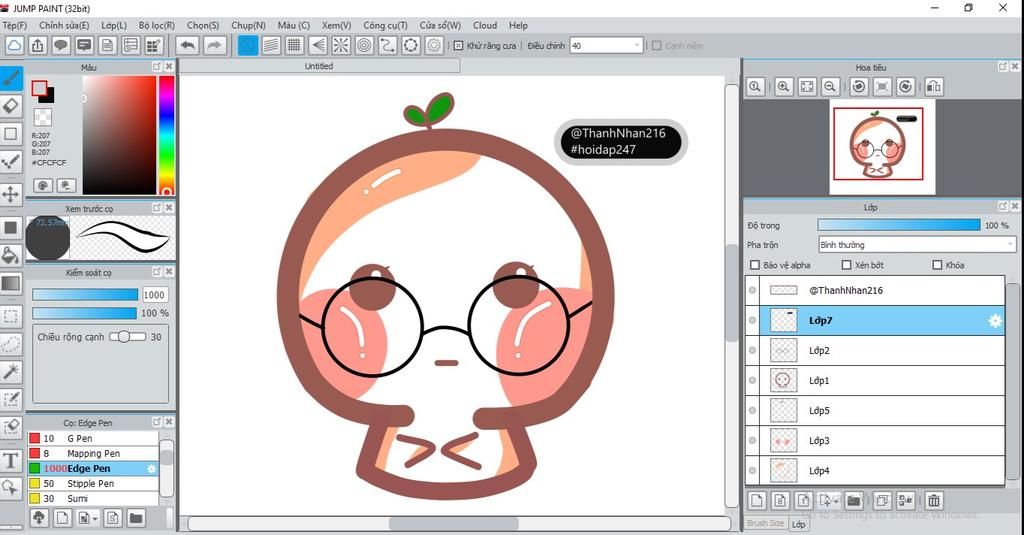This screenshot has height=535, width=1024.
Task: Fit canvas to window in Navigator
Action: (x=807, y=86)
